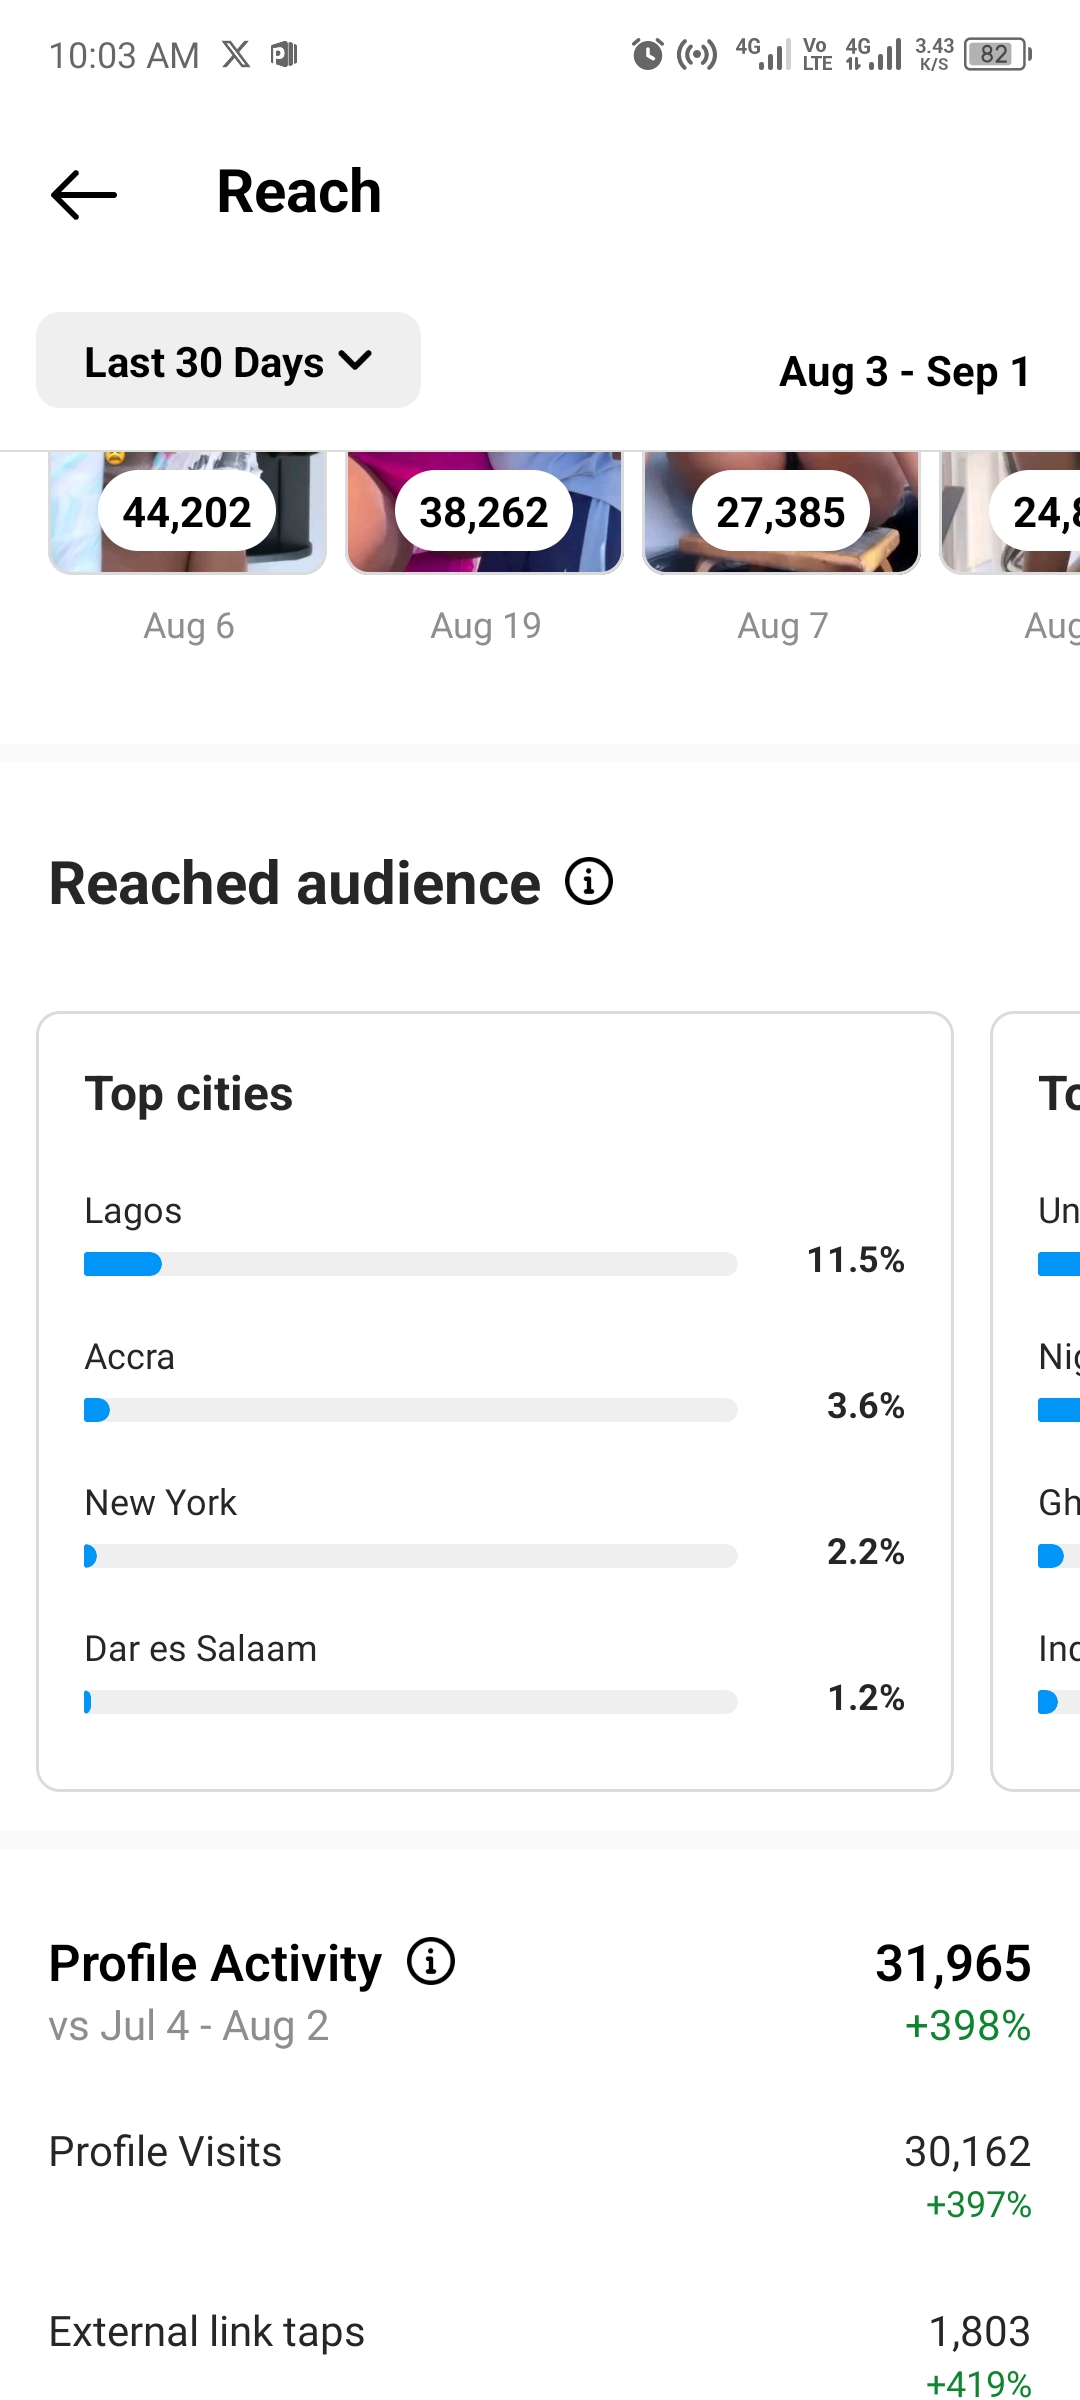The image size is (1080, 2400).
Task: Open the partially visible top countries card
Action: coord(1036,1401)
